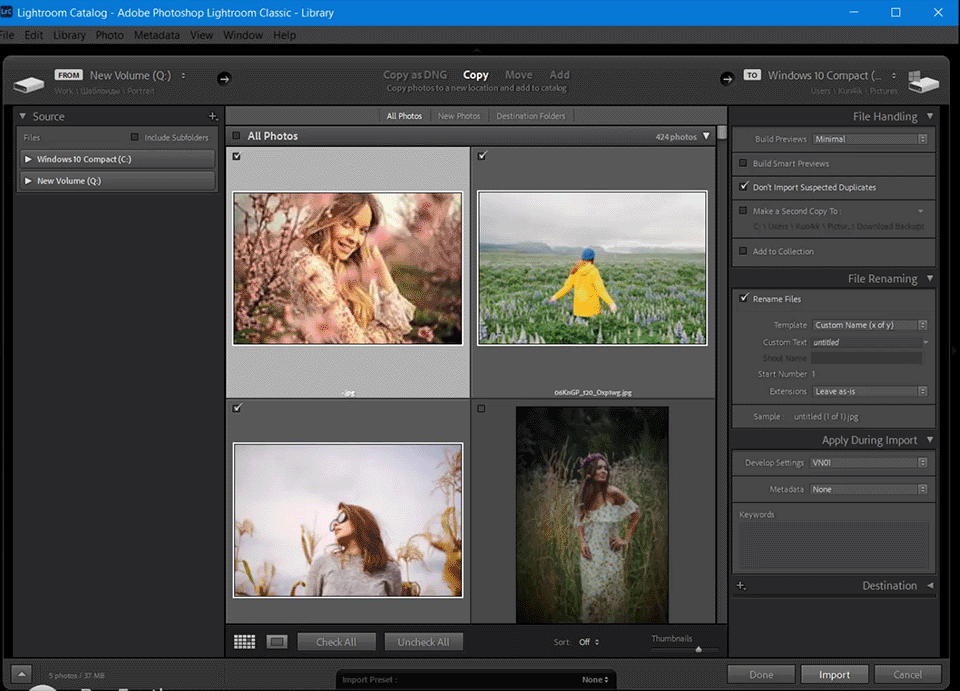Image resolution: width=960 pixels, height=691 pixels.
Task: Expand New Volume (Q:) source
Action: [x=28, y=181]
